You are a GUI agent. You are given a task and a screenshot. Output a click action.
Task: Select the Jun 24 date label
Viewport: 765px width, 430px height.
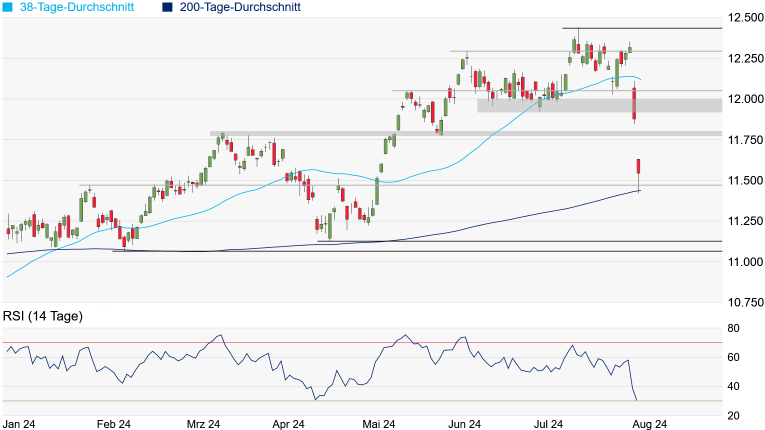(x=465, y=423)
